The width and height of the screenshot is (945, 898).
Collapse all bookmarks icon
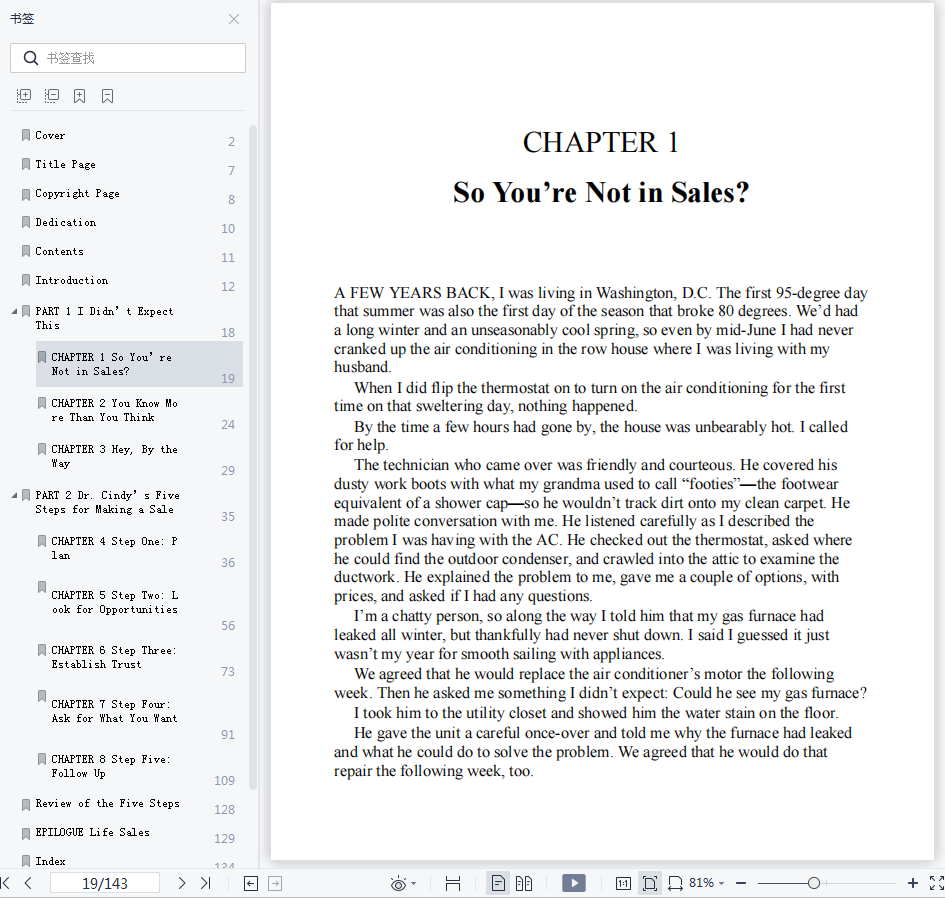coord(52,96)
